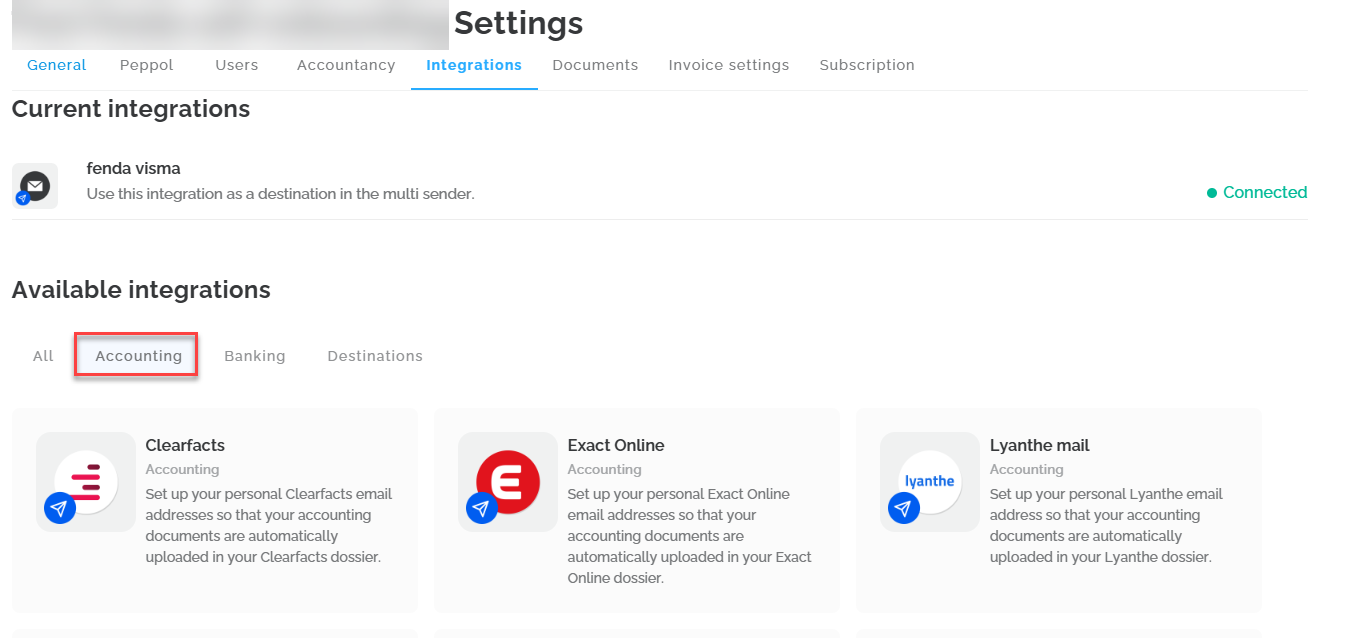Click the Exact Online logo icon
This screenshot has width=1365, height=638.
coord(508,482)
